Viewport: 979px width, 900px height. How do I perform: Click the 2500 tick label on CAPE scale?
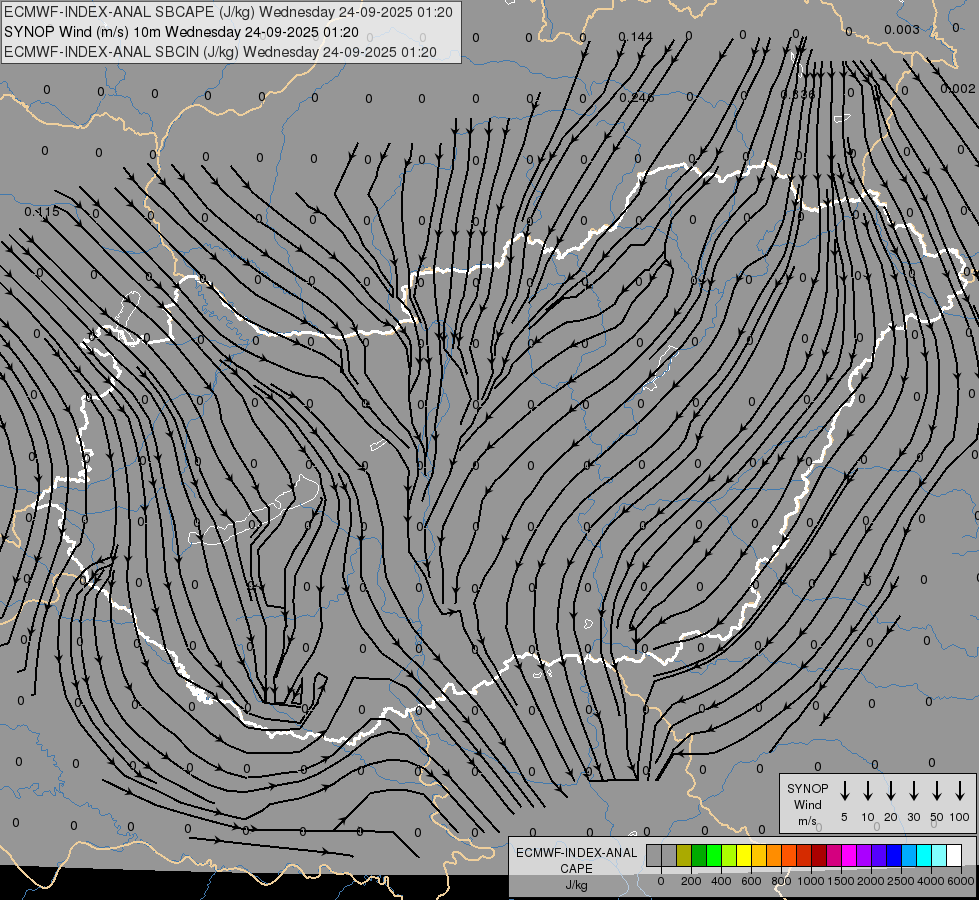coord(901,881)
